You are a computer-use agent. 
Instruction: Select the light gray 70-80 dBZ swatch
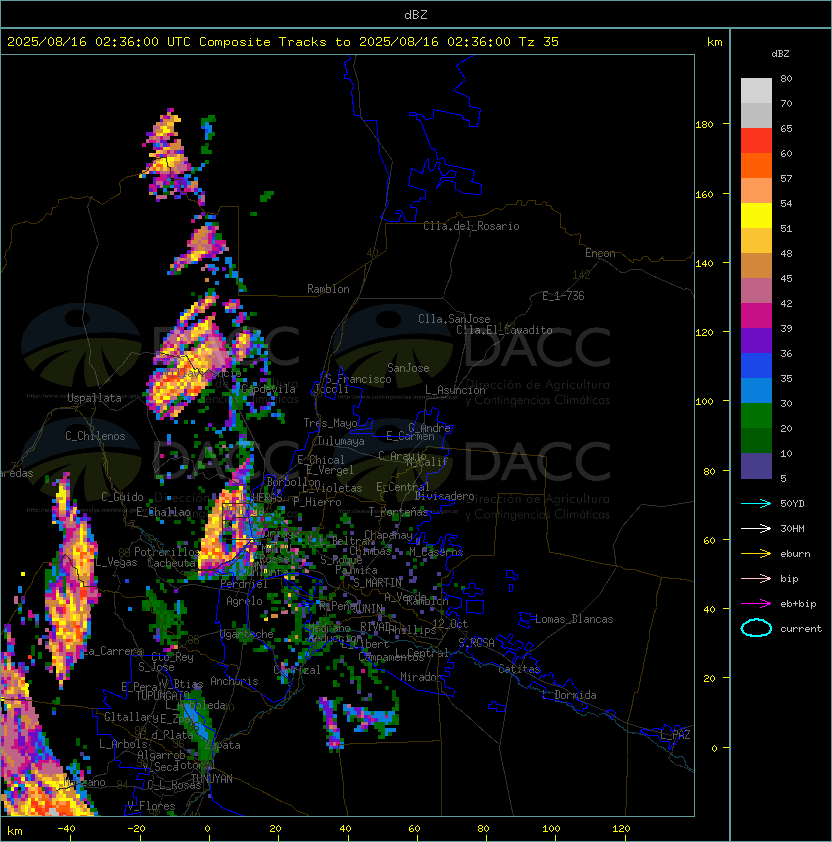[x=756, y=90]
